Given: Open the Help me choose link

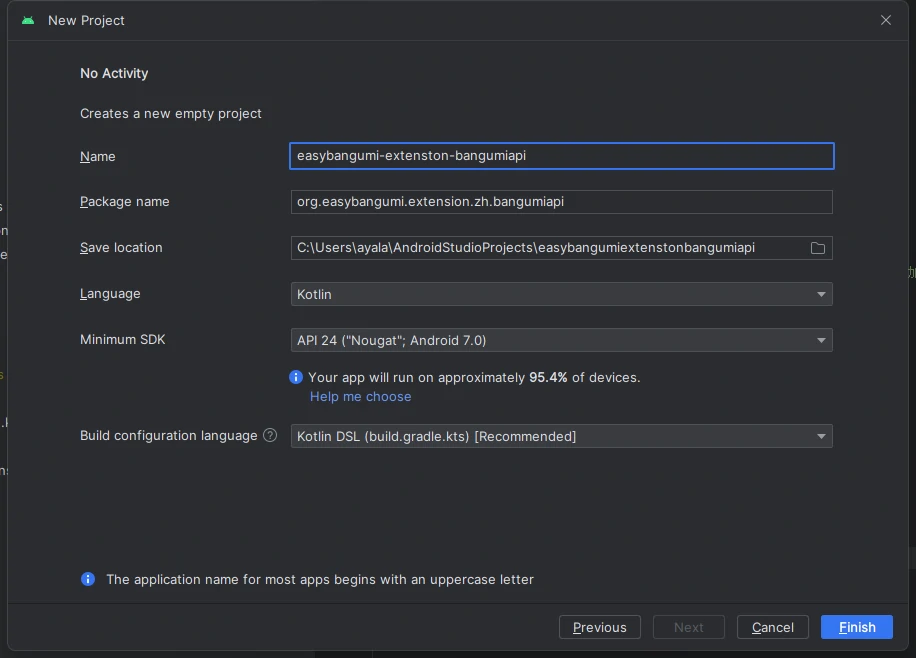Looking at the screenshot, I should point(360,396).
